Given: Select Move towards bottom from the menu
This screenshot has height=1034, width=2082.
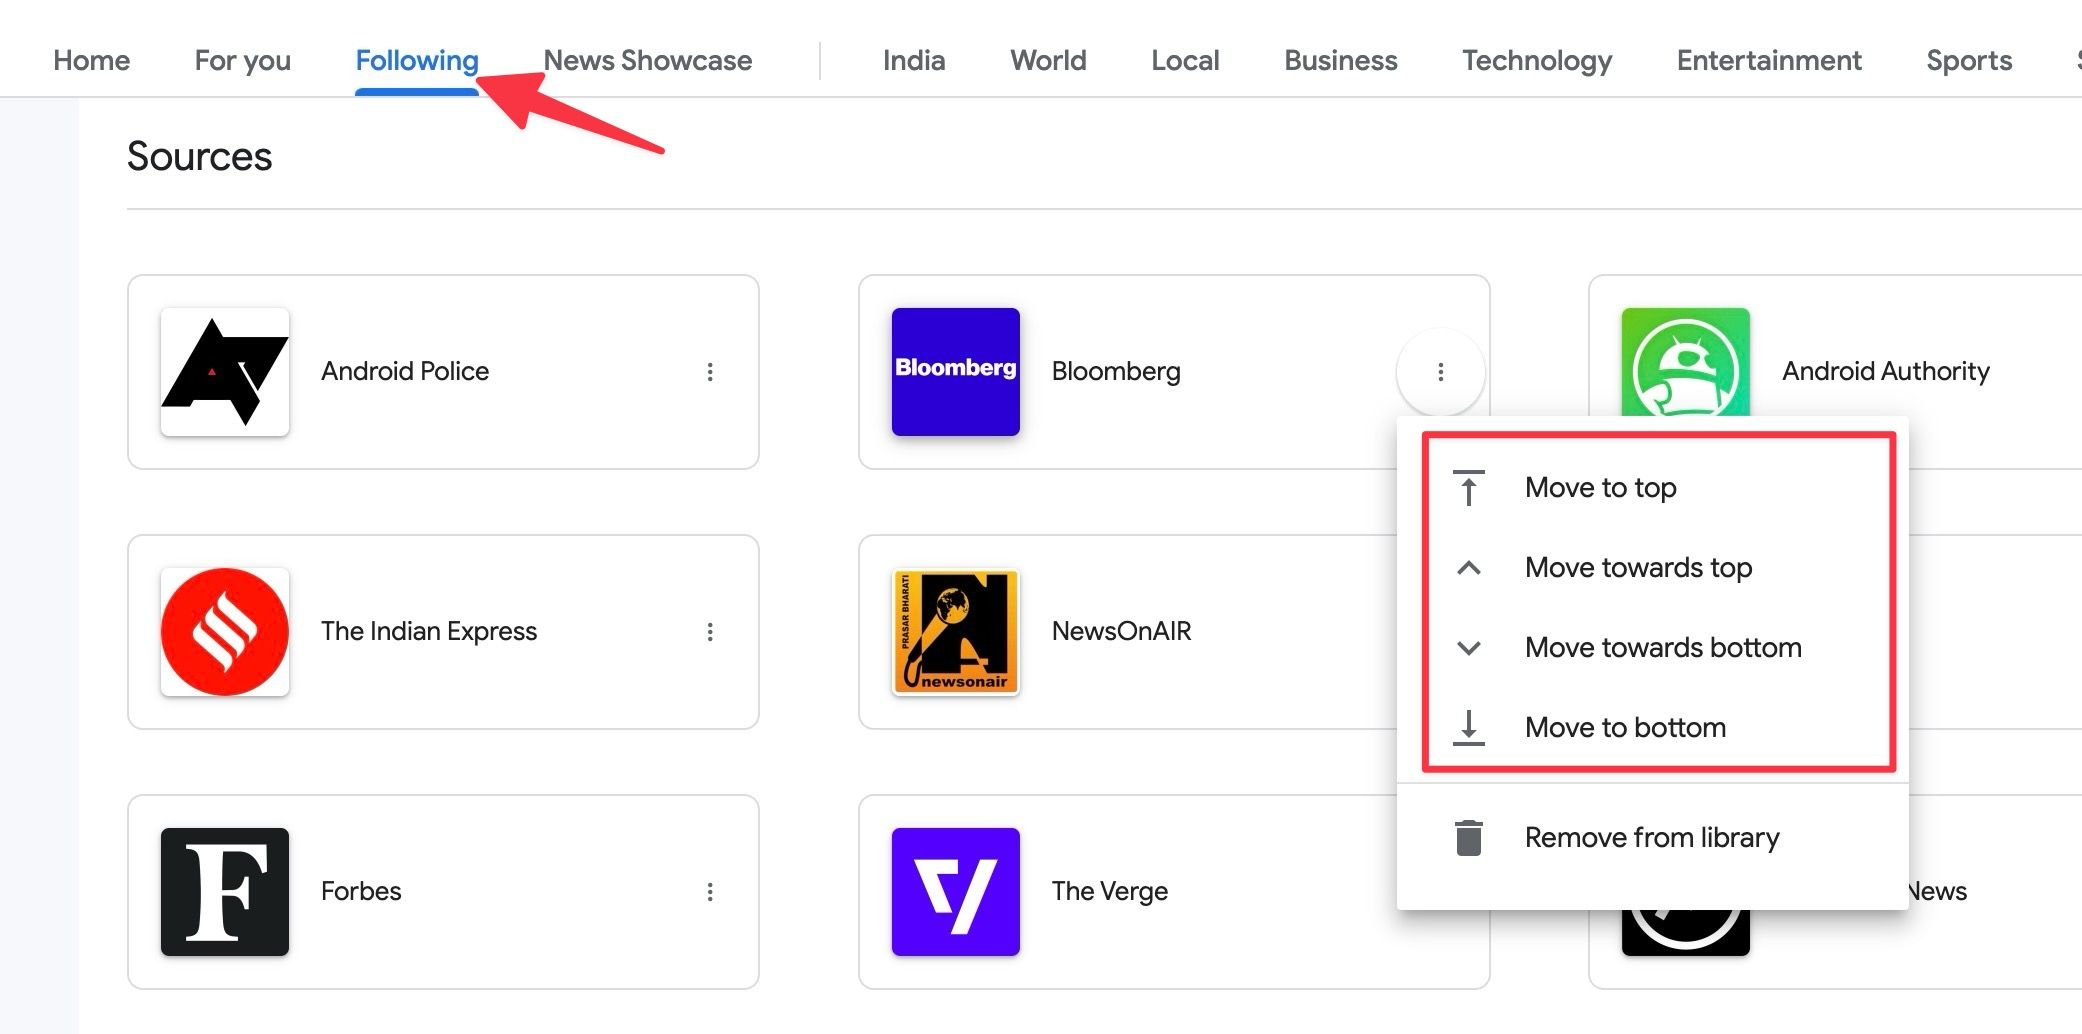Looking at the screenshot, I should point(1662,647).
